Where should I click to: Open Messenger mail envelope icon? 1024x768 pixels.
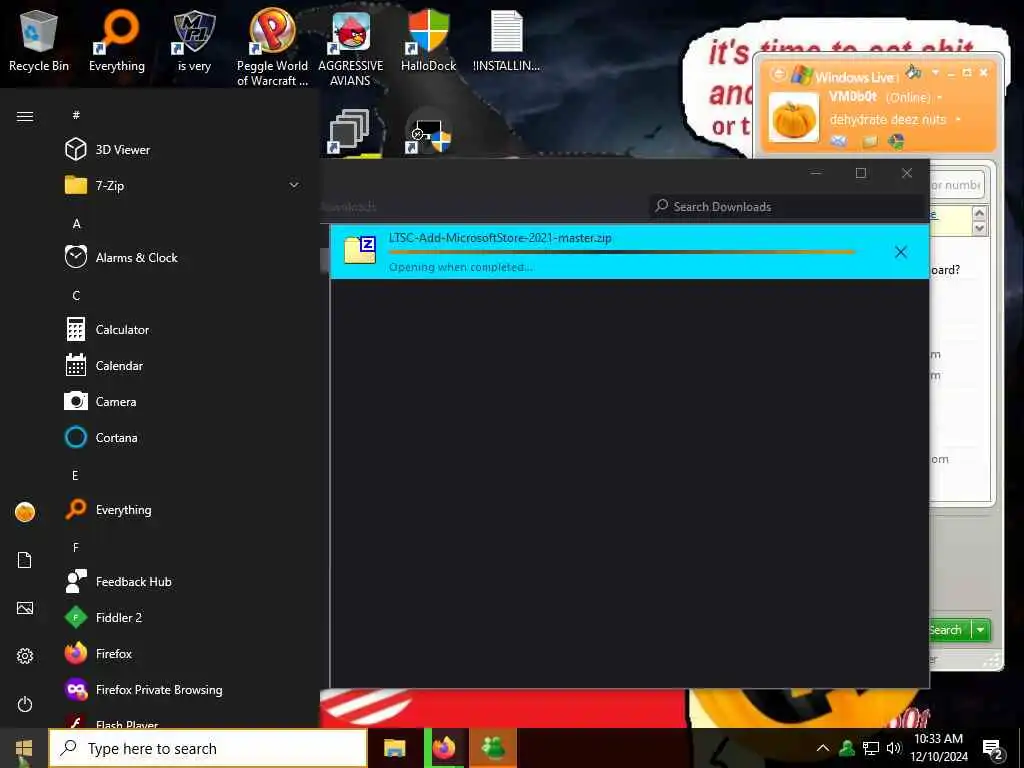click(839, 141)
